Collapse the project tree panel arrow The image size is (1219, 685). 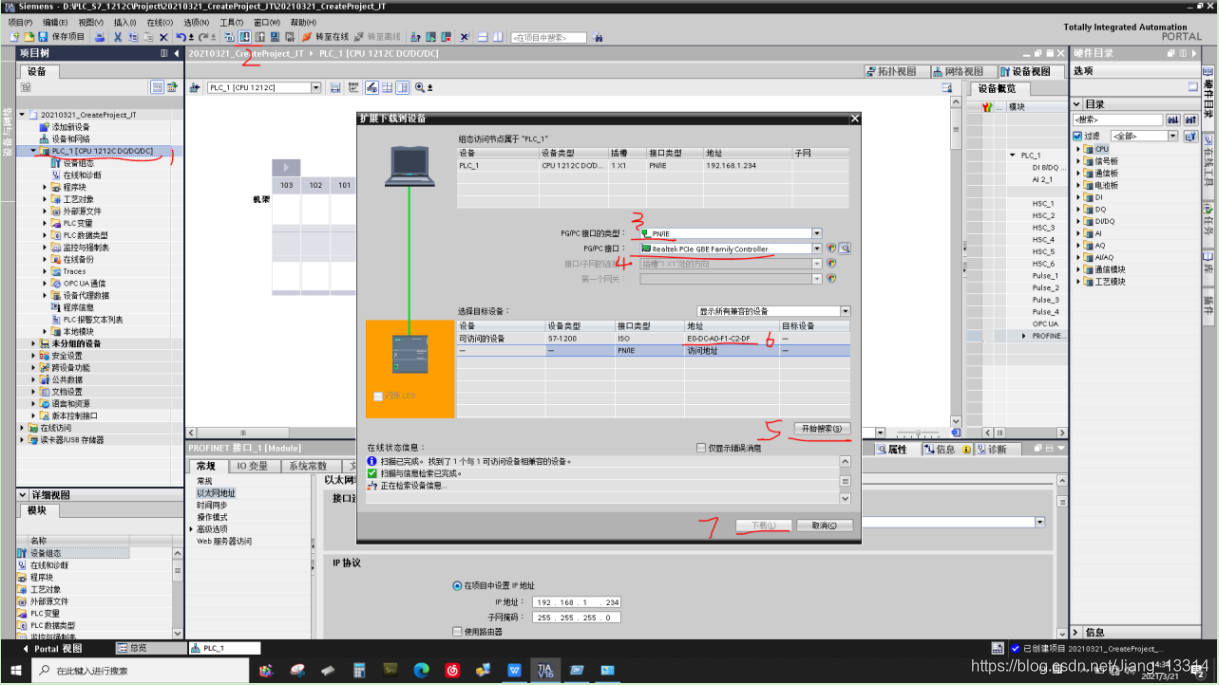coord(176,53)
